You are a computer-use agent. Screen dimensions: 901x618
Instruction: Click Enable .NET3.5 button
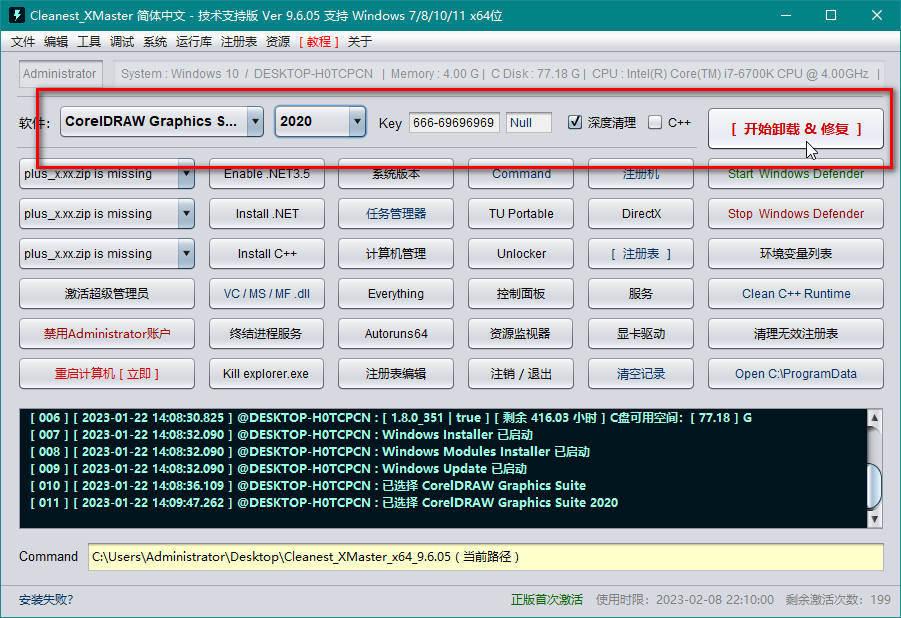(267, 174)
